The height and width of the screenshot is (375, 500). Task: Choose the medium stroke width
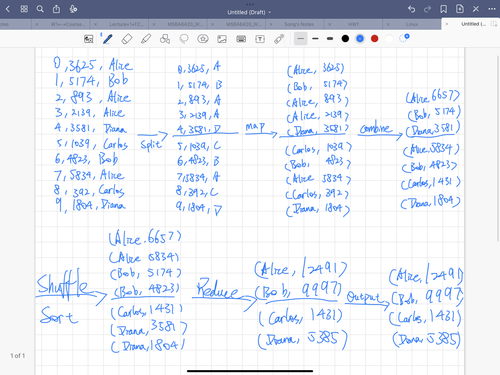tap(315, 39)
